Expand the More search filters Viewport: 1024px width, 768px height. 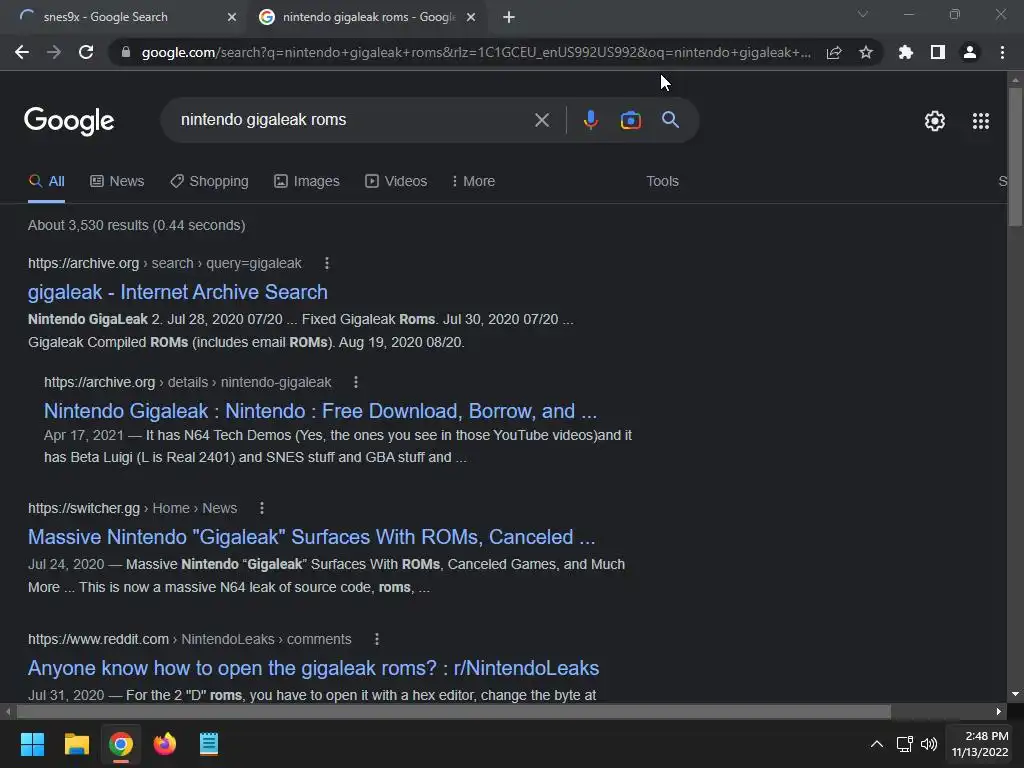pyautogui.click(x=473, y=182)
